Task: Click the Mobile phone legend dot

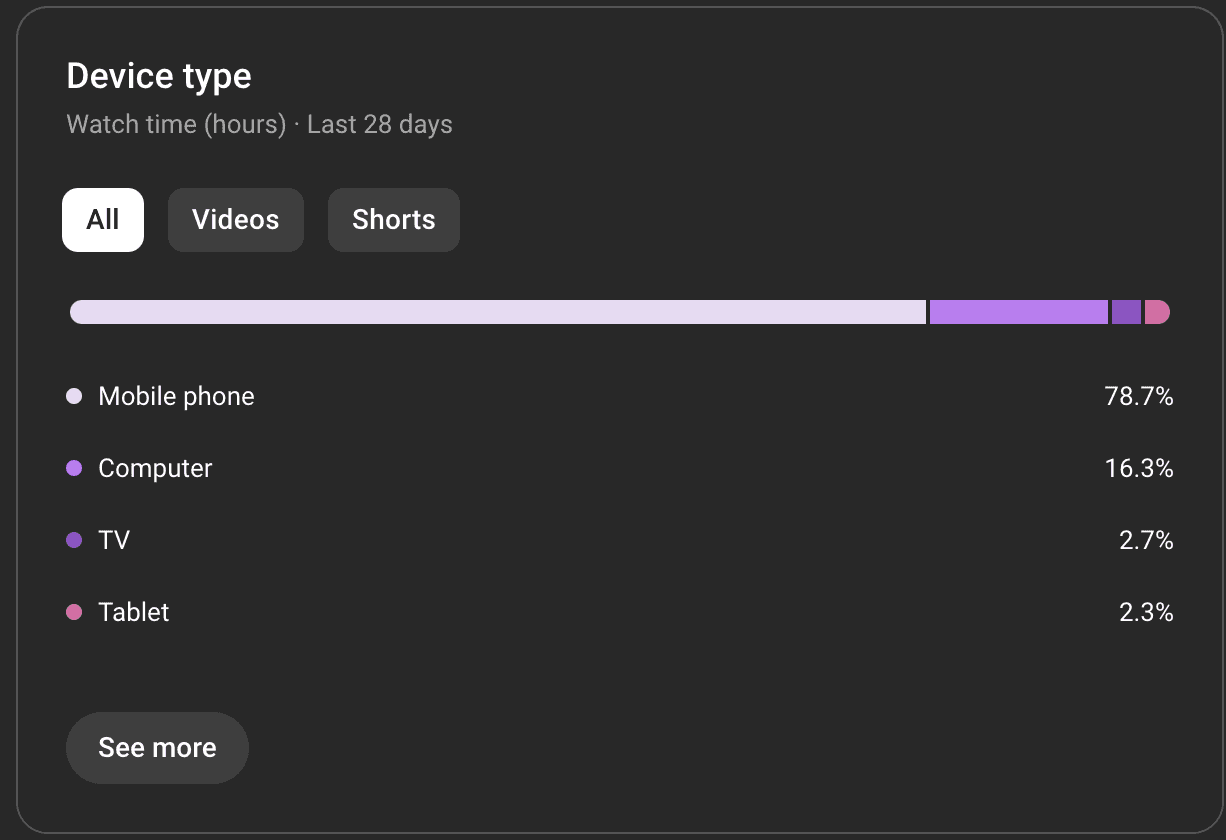Action: (74, 396)
